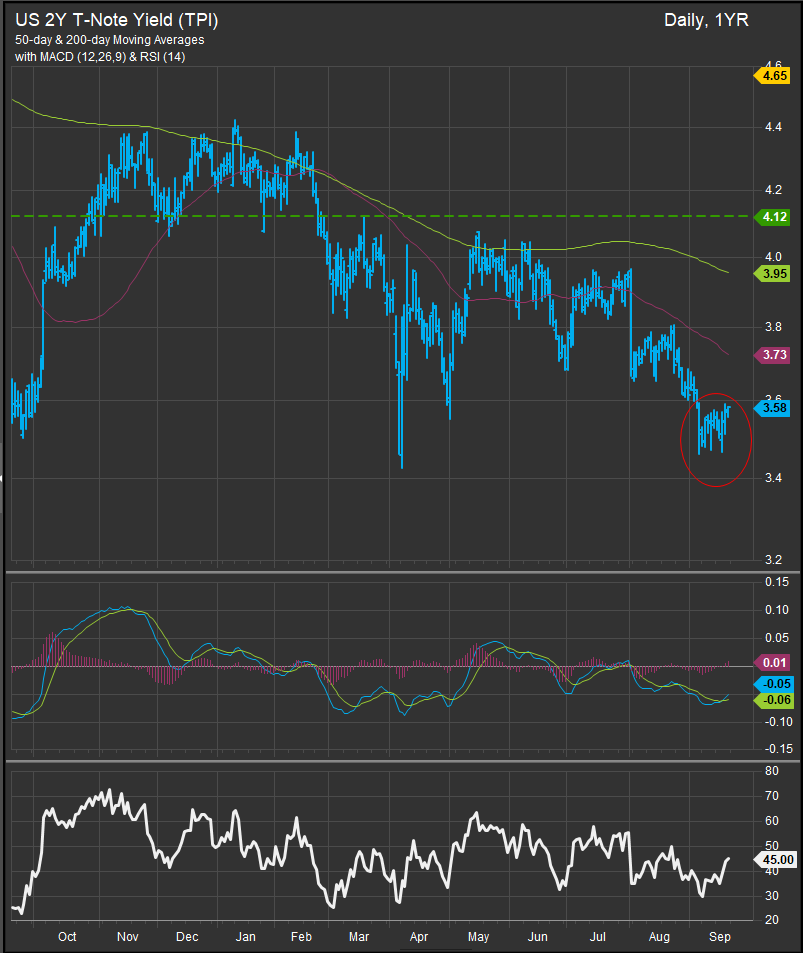Open the Daily, 1YR timeframe label

[x=705, y=20]
